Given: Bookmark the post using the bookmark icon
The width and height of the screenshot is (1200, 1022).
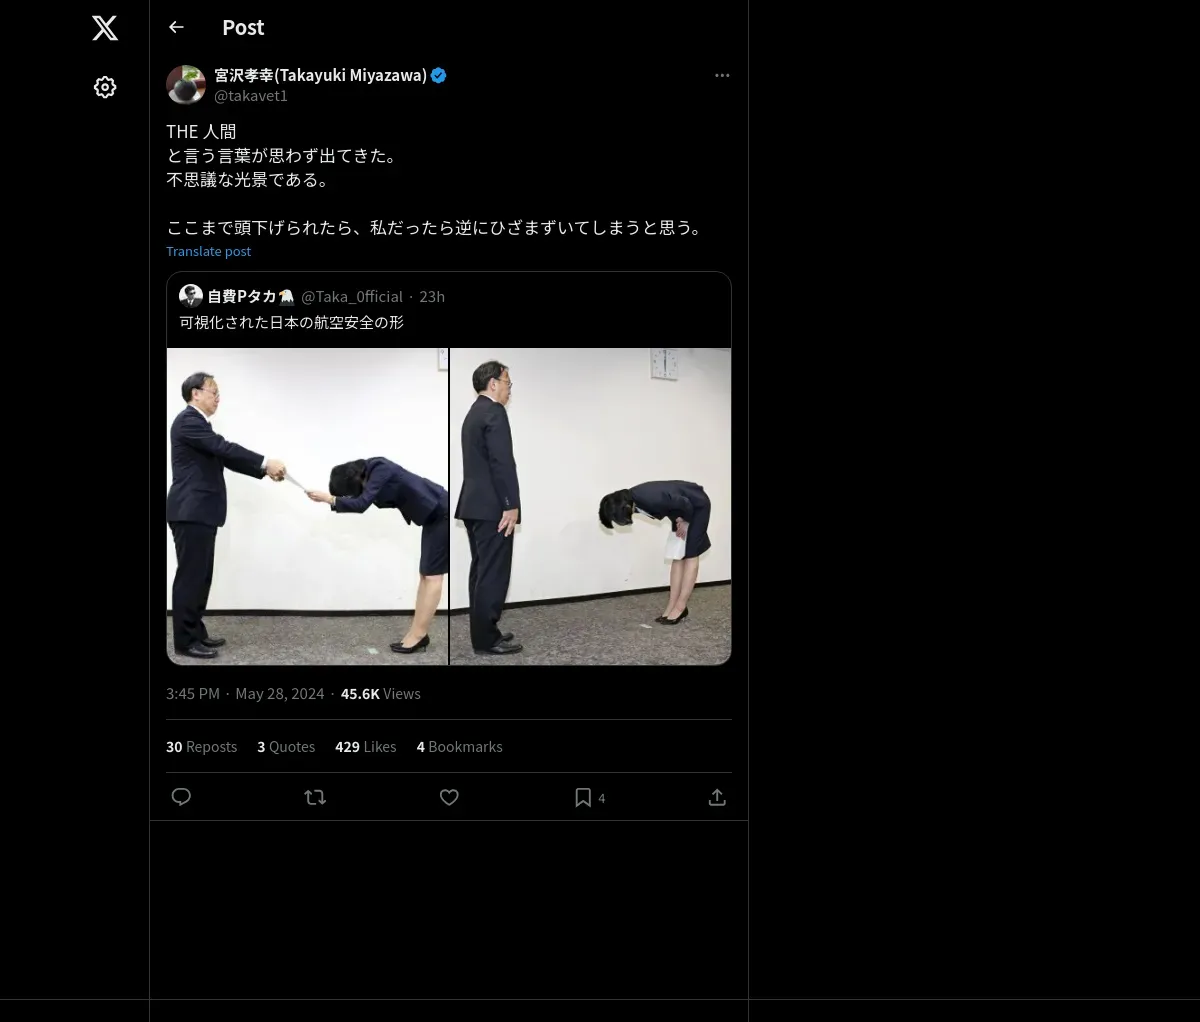Looking at the screenshot, I should tap(583, 797).
